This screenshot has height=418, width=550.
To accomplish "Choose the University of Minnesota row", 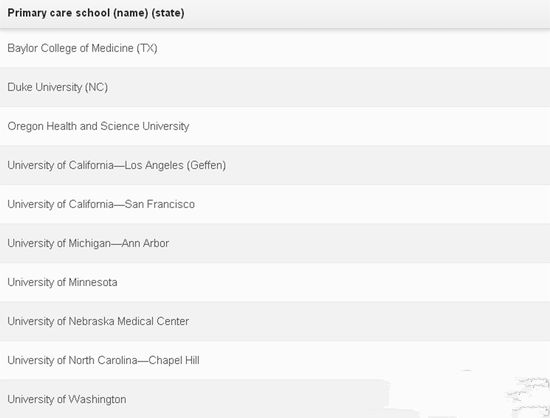I will [275, 282].
